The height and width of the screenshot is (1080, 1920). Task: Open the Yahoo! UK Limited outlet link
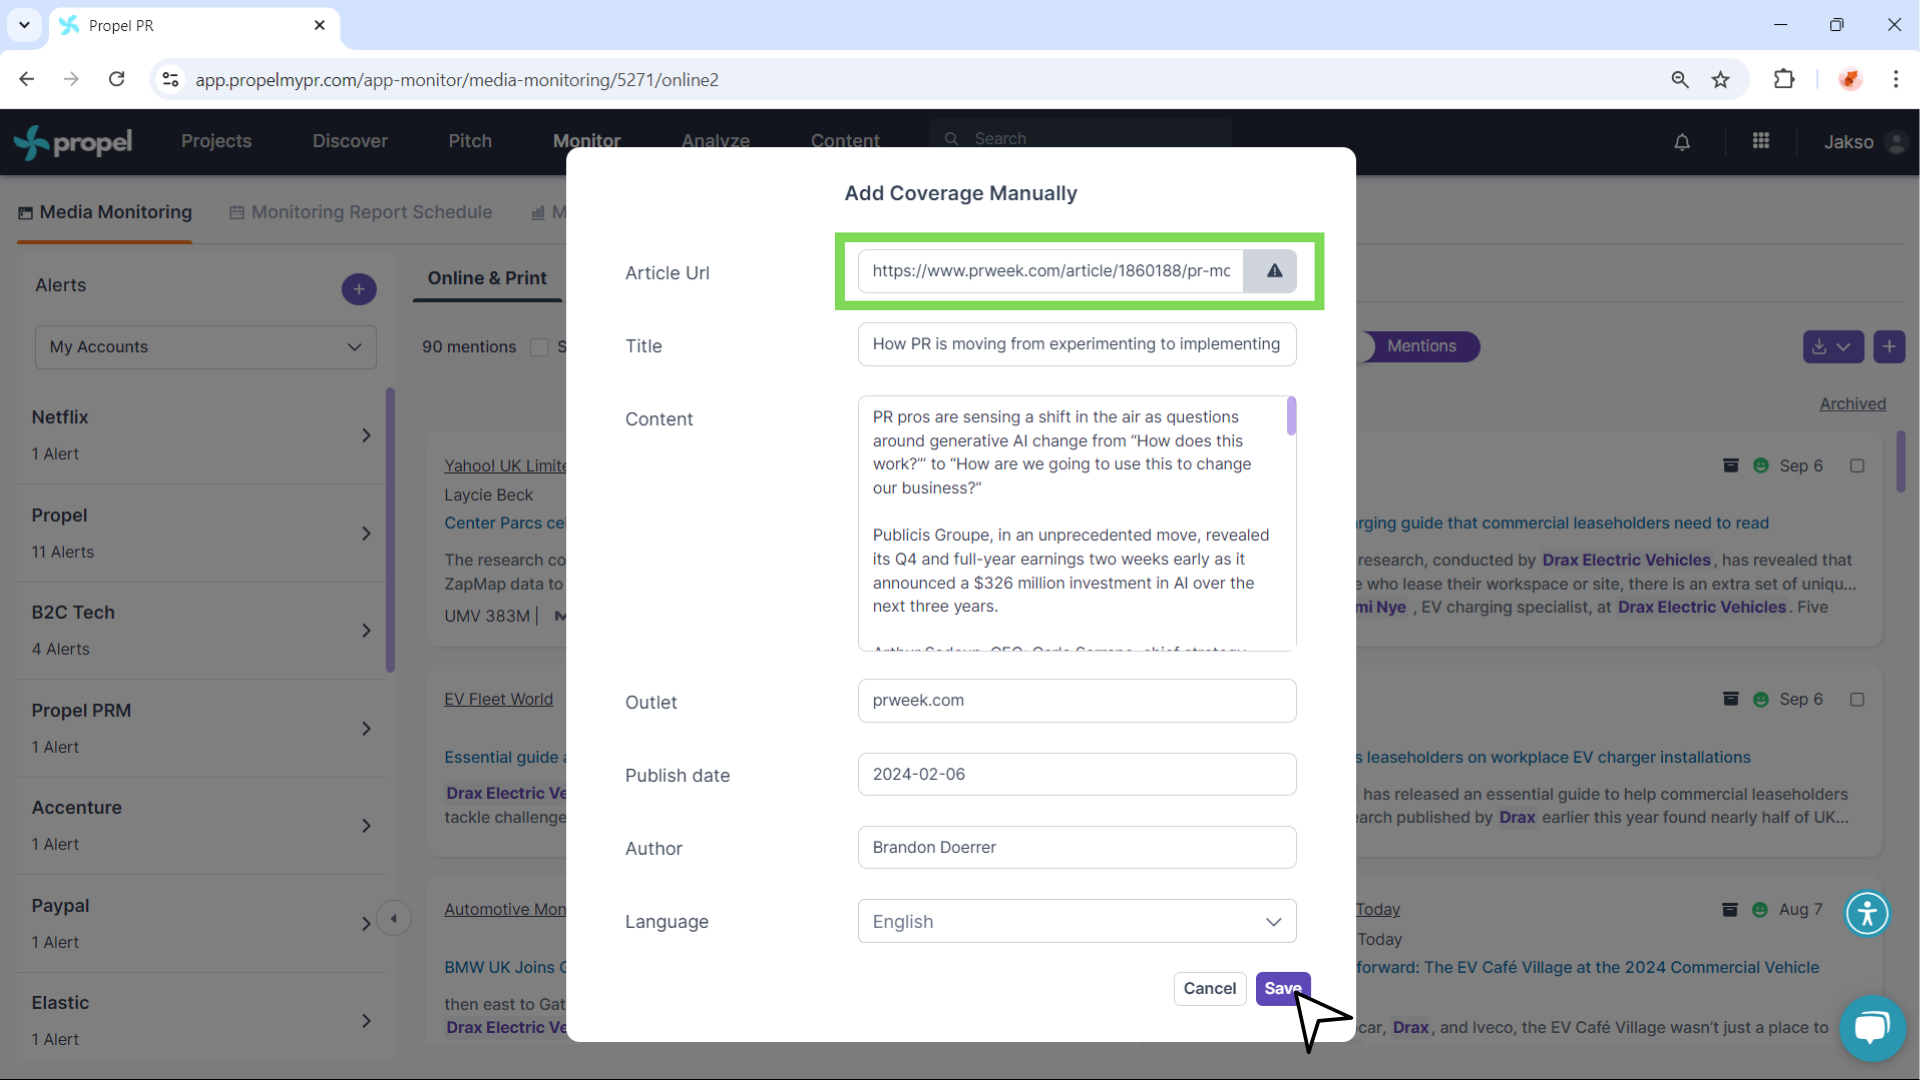pyautogui.click(x=505, y=465)
